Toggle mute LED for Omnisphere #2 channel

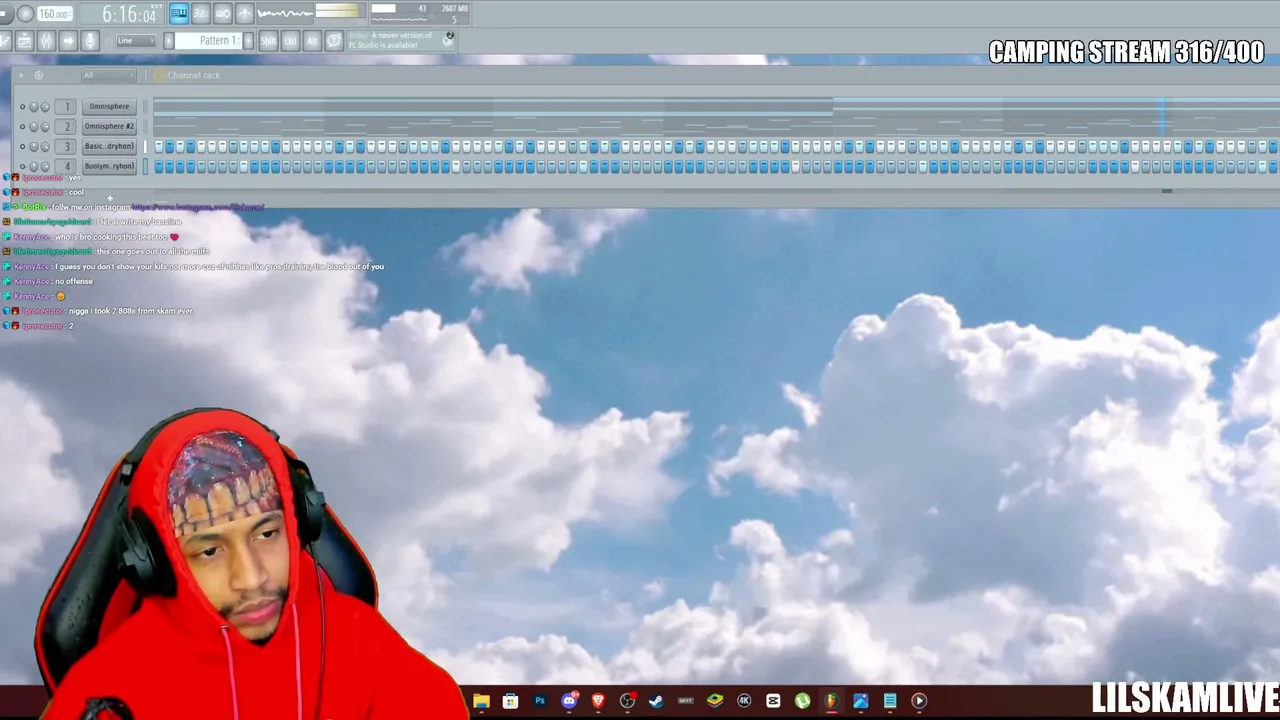pyautogui.click(x=22, y=127)
